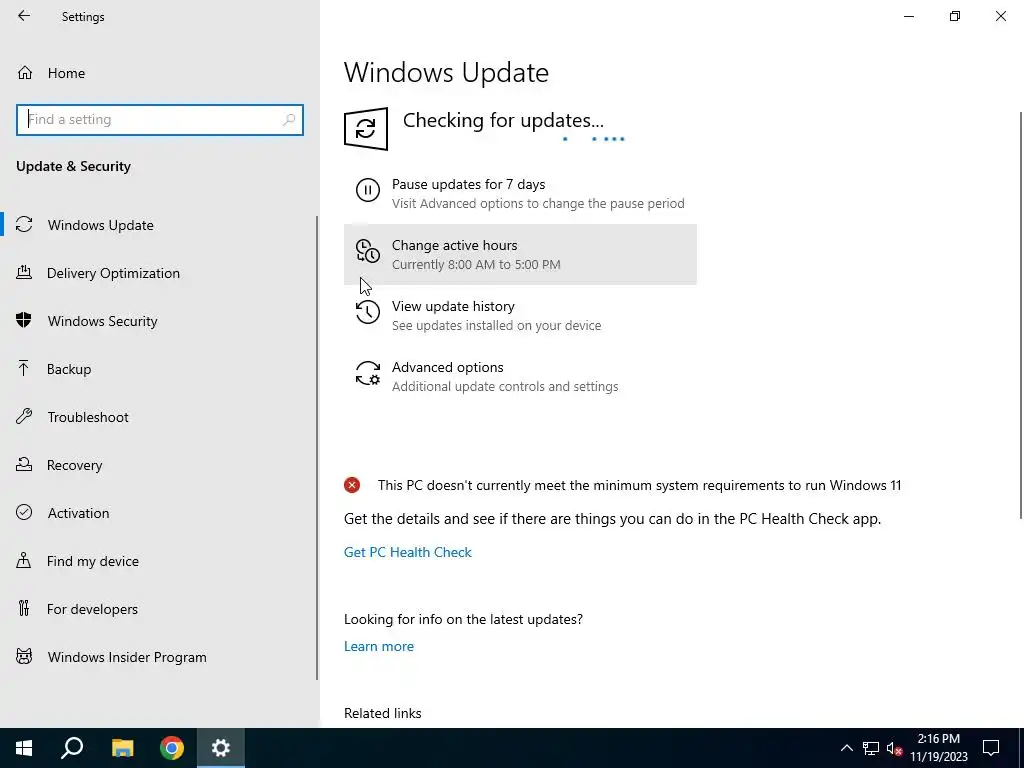The image size is (1024, 768).
Task: Open Change active hours
Action: pyautogui.click(x=520, y=255)
